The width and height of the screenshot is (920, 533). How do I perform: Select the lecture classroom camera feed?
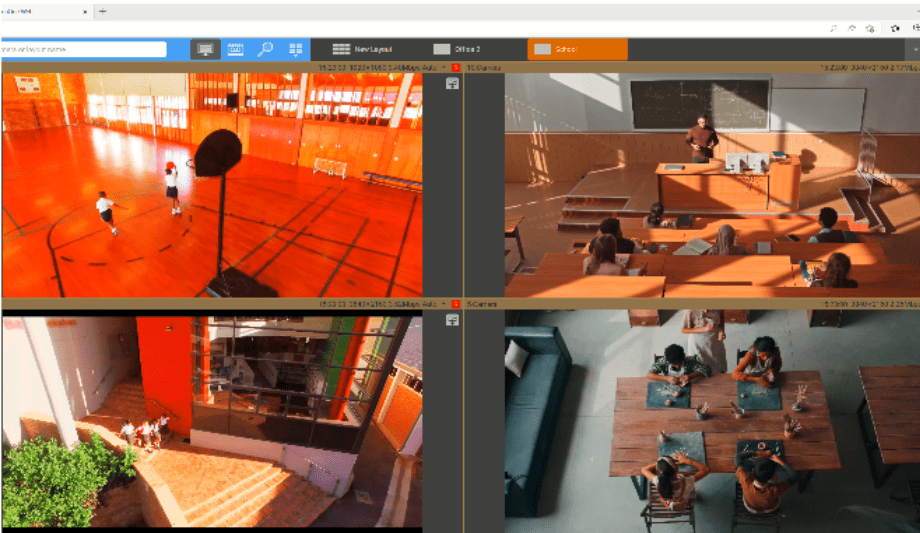coord(712,185)
